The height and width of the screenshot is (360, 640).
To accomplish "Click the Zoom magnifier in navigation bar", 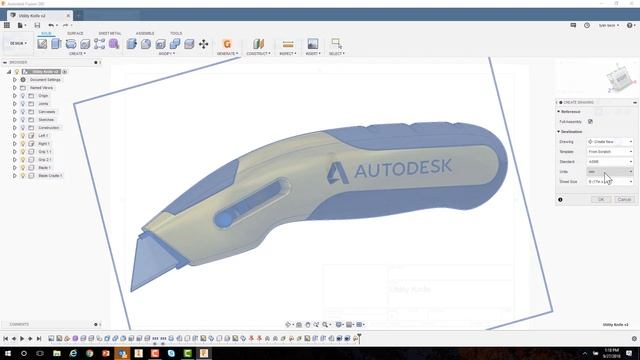I will 325,324.
